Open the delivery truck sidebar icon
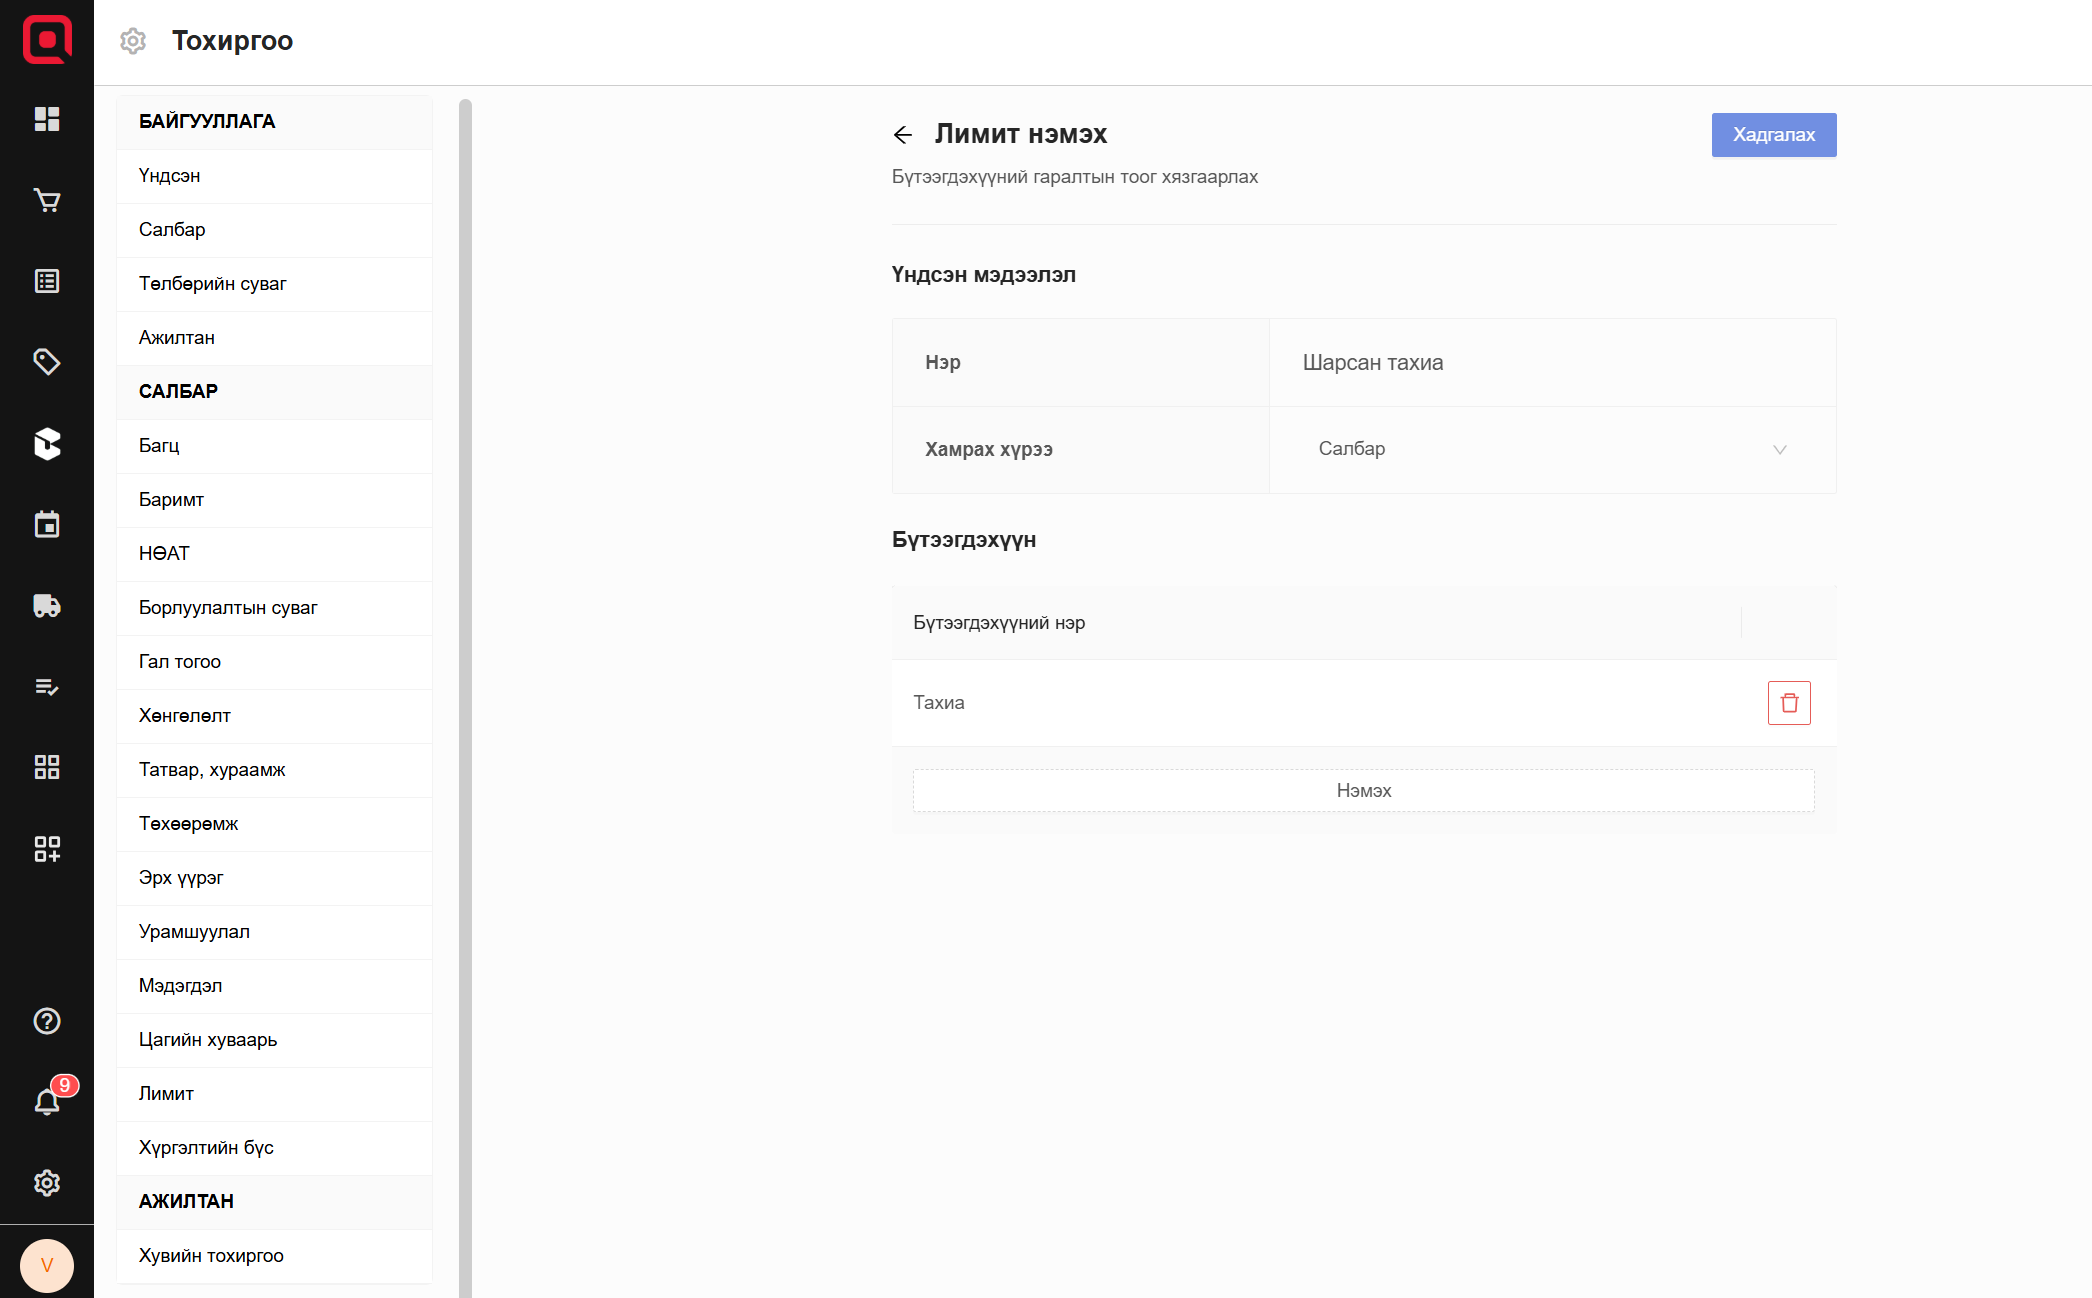This screenshot has width=2092, height=1298. pos(47,606)
